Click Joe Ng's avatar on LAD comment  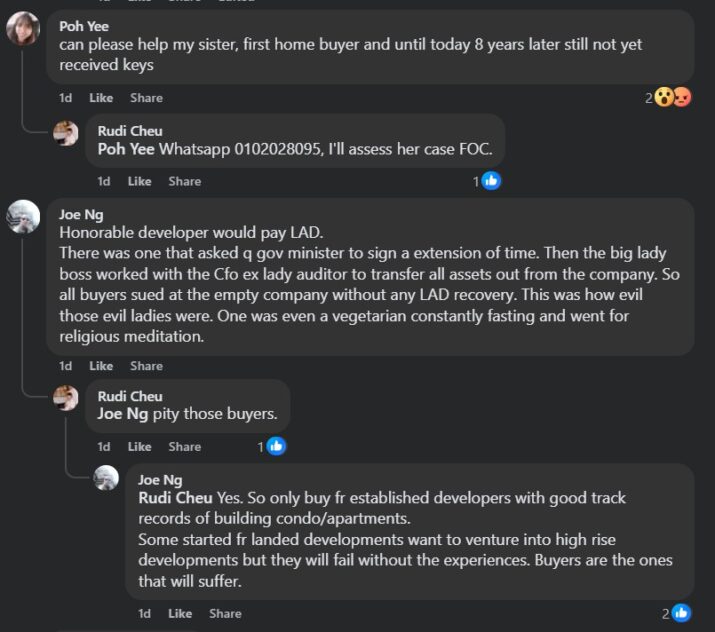click(23, 216)
